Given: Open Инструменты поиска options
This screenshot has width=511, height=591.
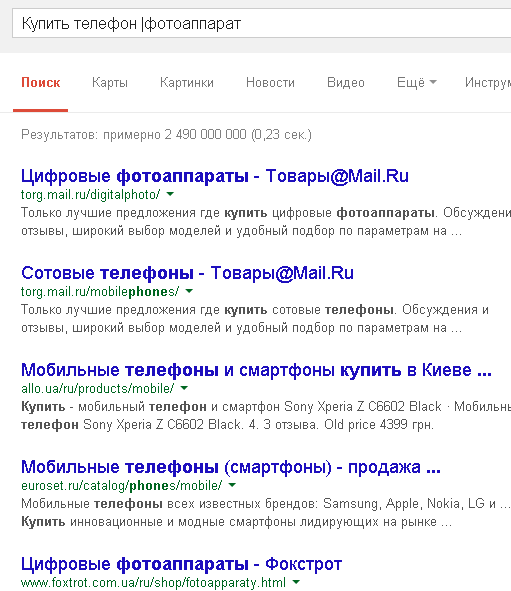Looking at the screenshot, I should click(x=488, y=83).
